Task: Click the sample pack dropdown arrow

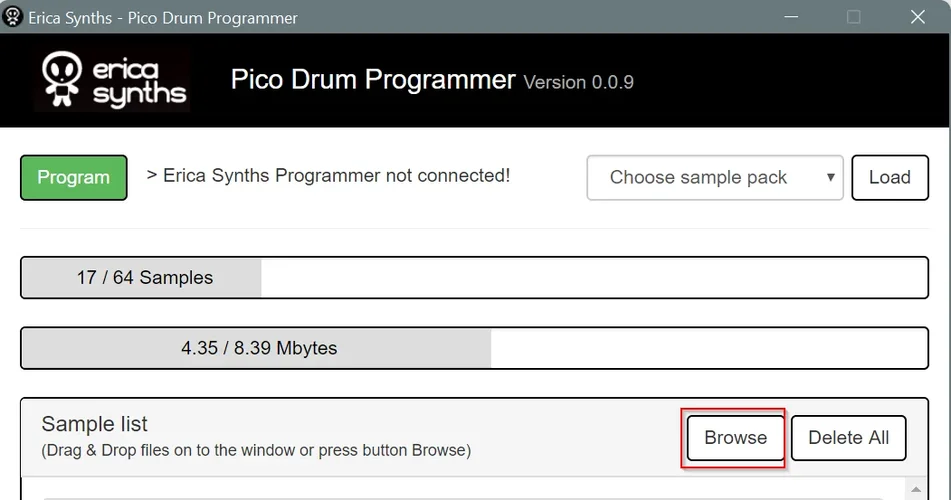Action: click(830, 178)
